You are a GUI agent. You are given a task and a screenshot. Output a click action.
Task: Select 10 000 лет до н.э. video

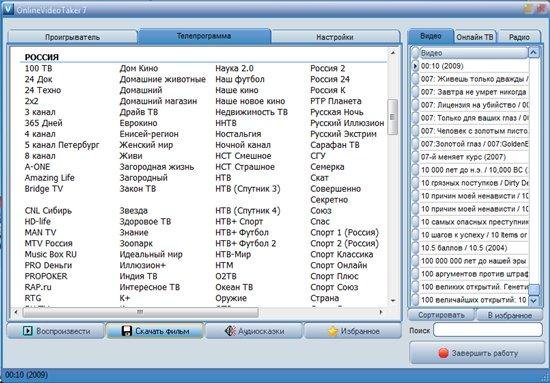click(474, 170)
